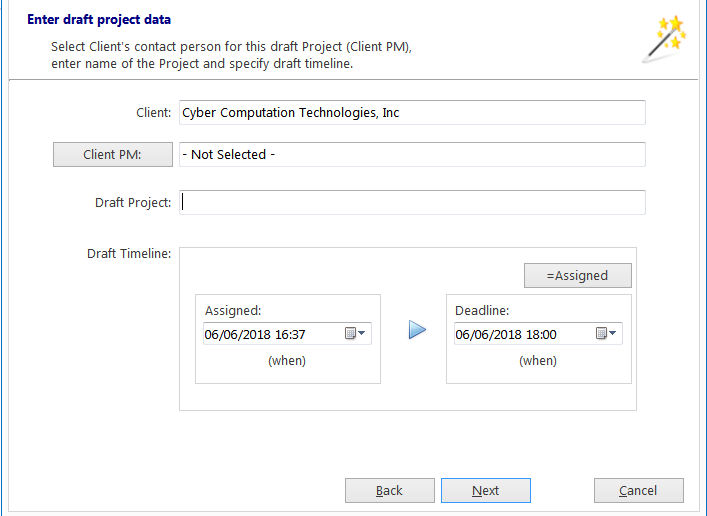707x516 pixels.
Task: Go Back to previous wizard step
Action: point(390,490)
